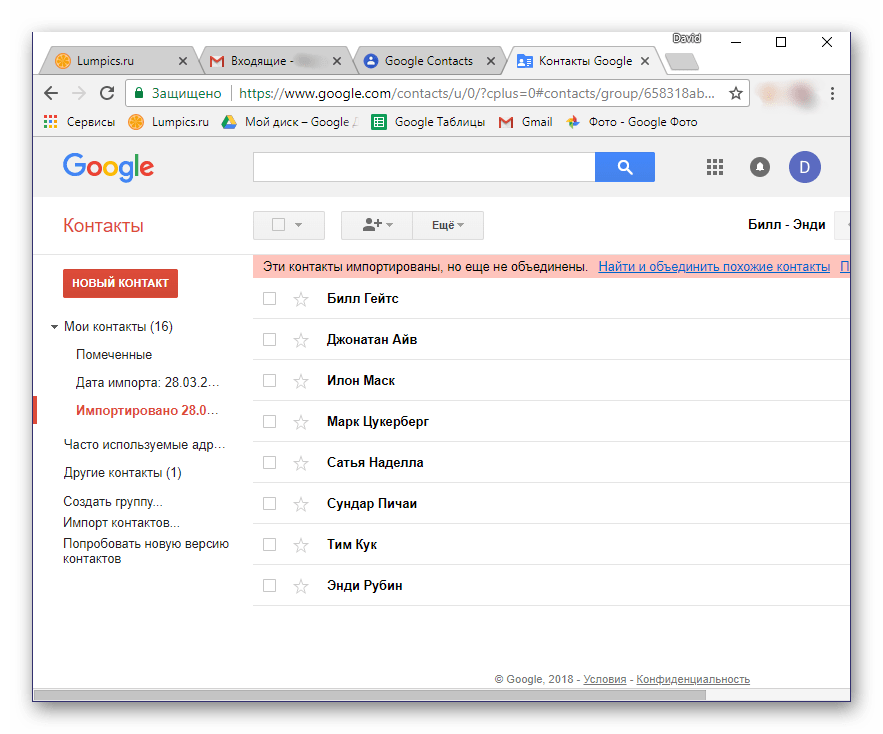Viewport: 883px width, 734px height.
Task: Click the НОВЫЙ КОНТАКТ button
Action: tap(120, 283)
